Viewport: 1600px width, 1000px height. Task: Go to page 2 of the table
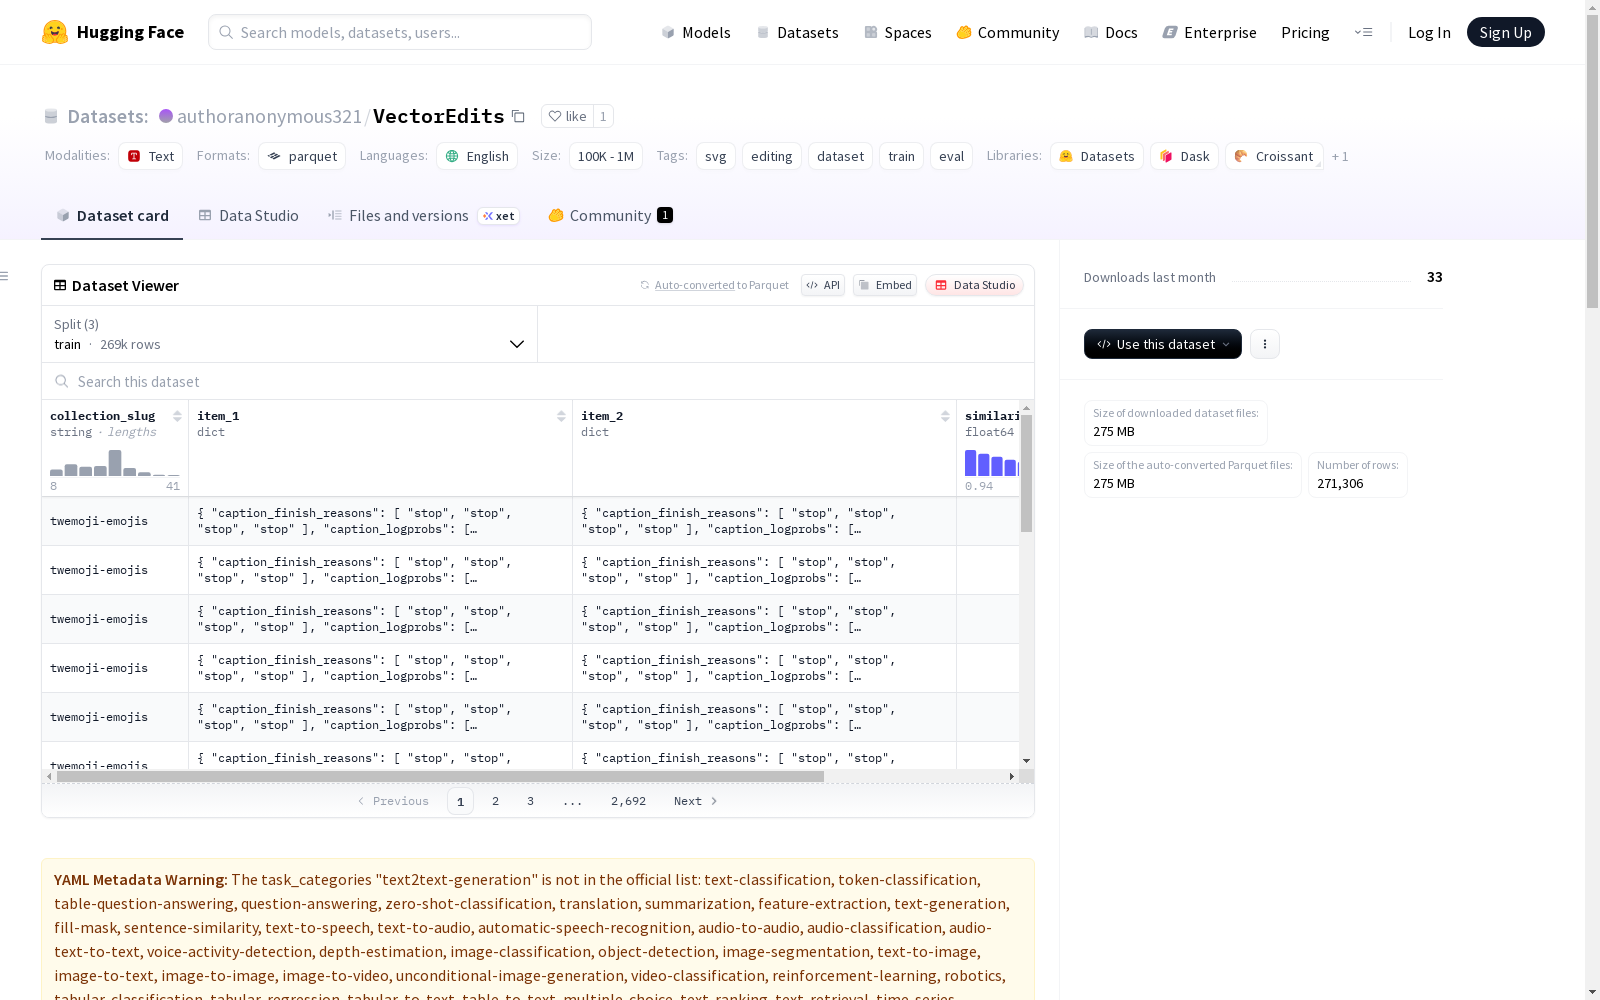pyautogui.click(x=495, y=801)
